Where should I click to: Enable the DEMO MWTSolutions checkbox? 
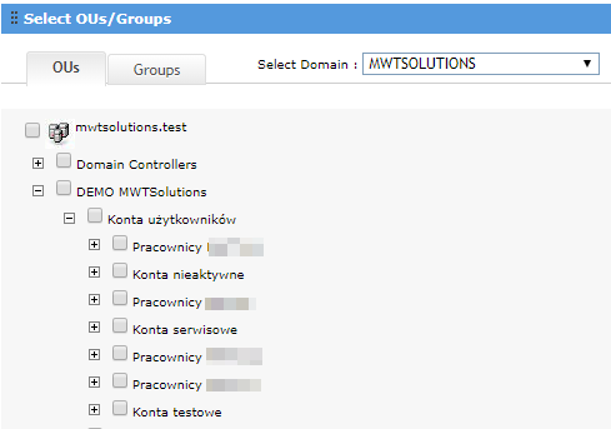click(64, 188)
